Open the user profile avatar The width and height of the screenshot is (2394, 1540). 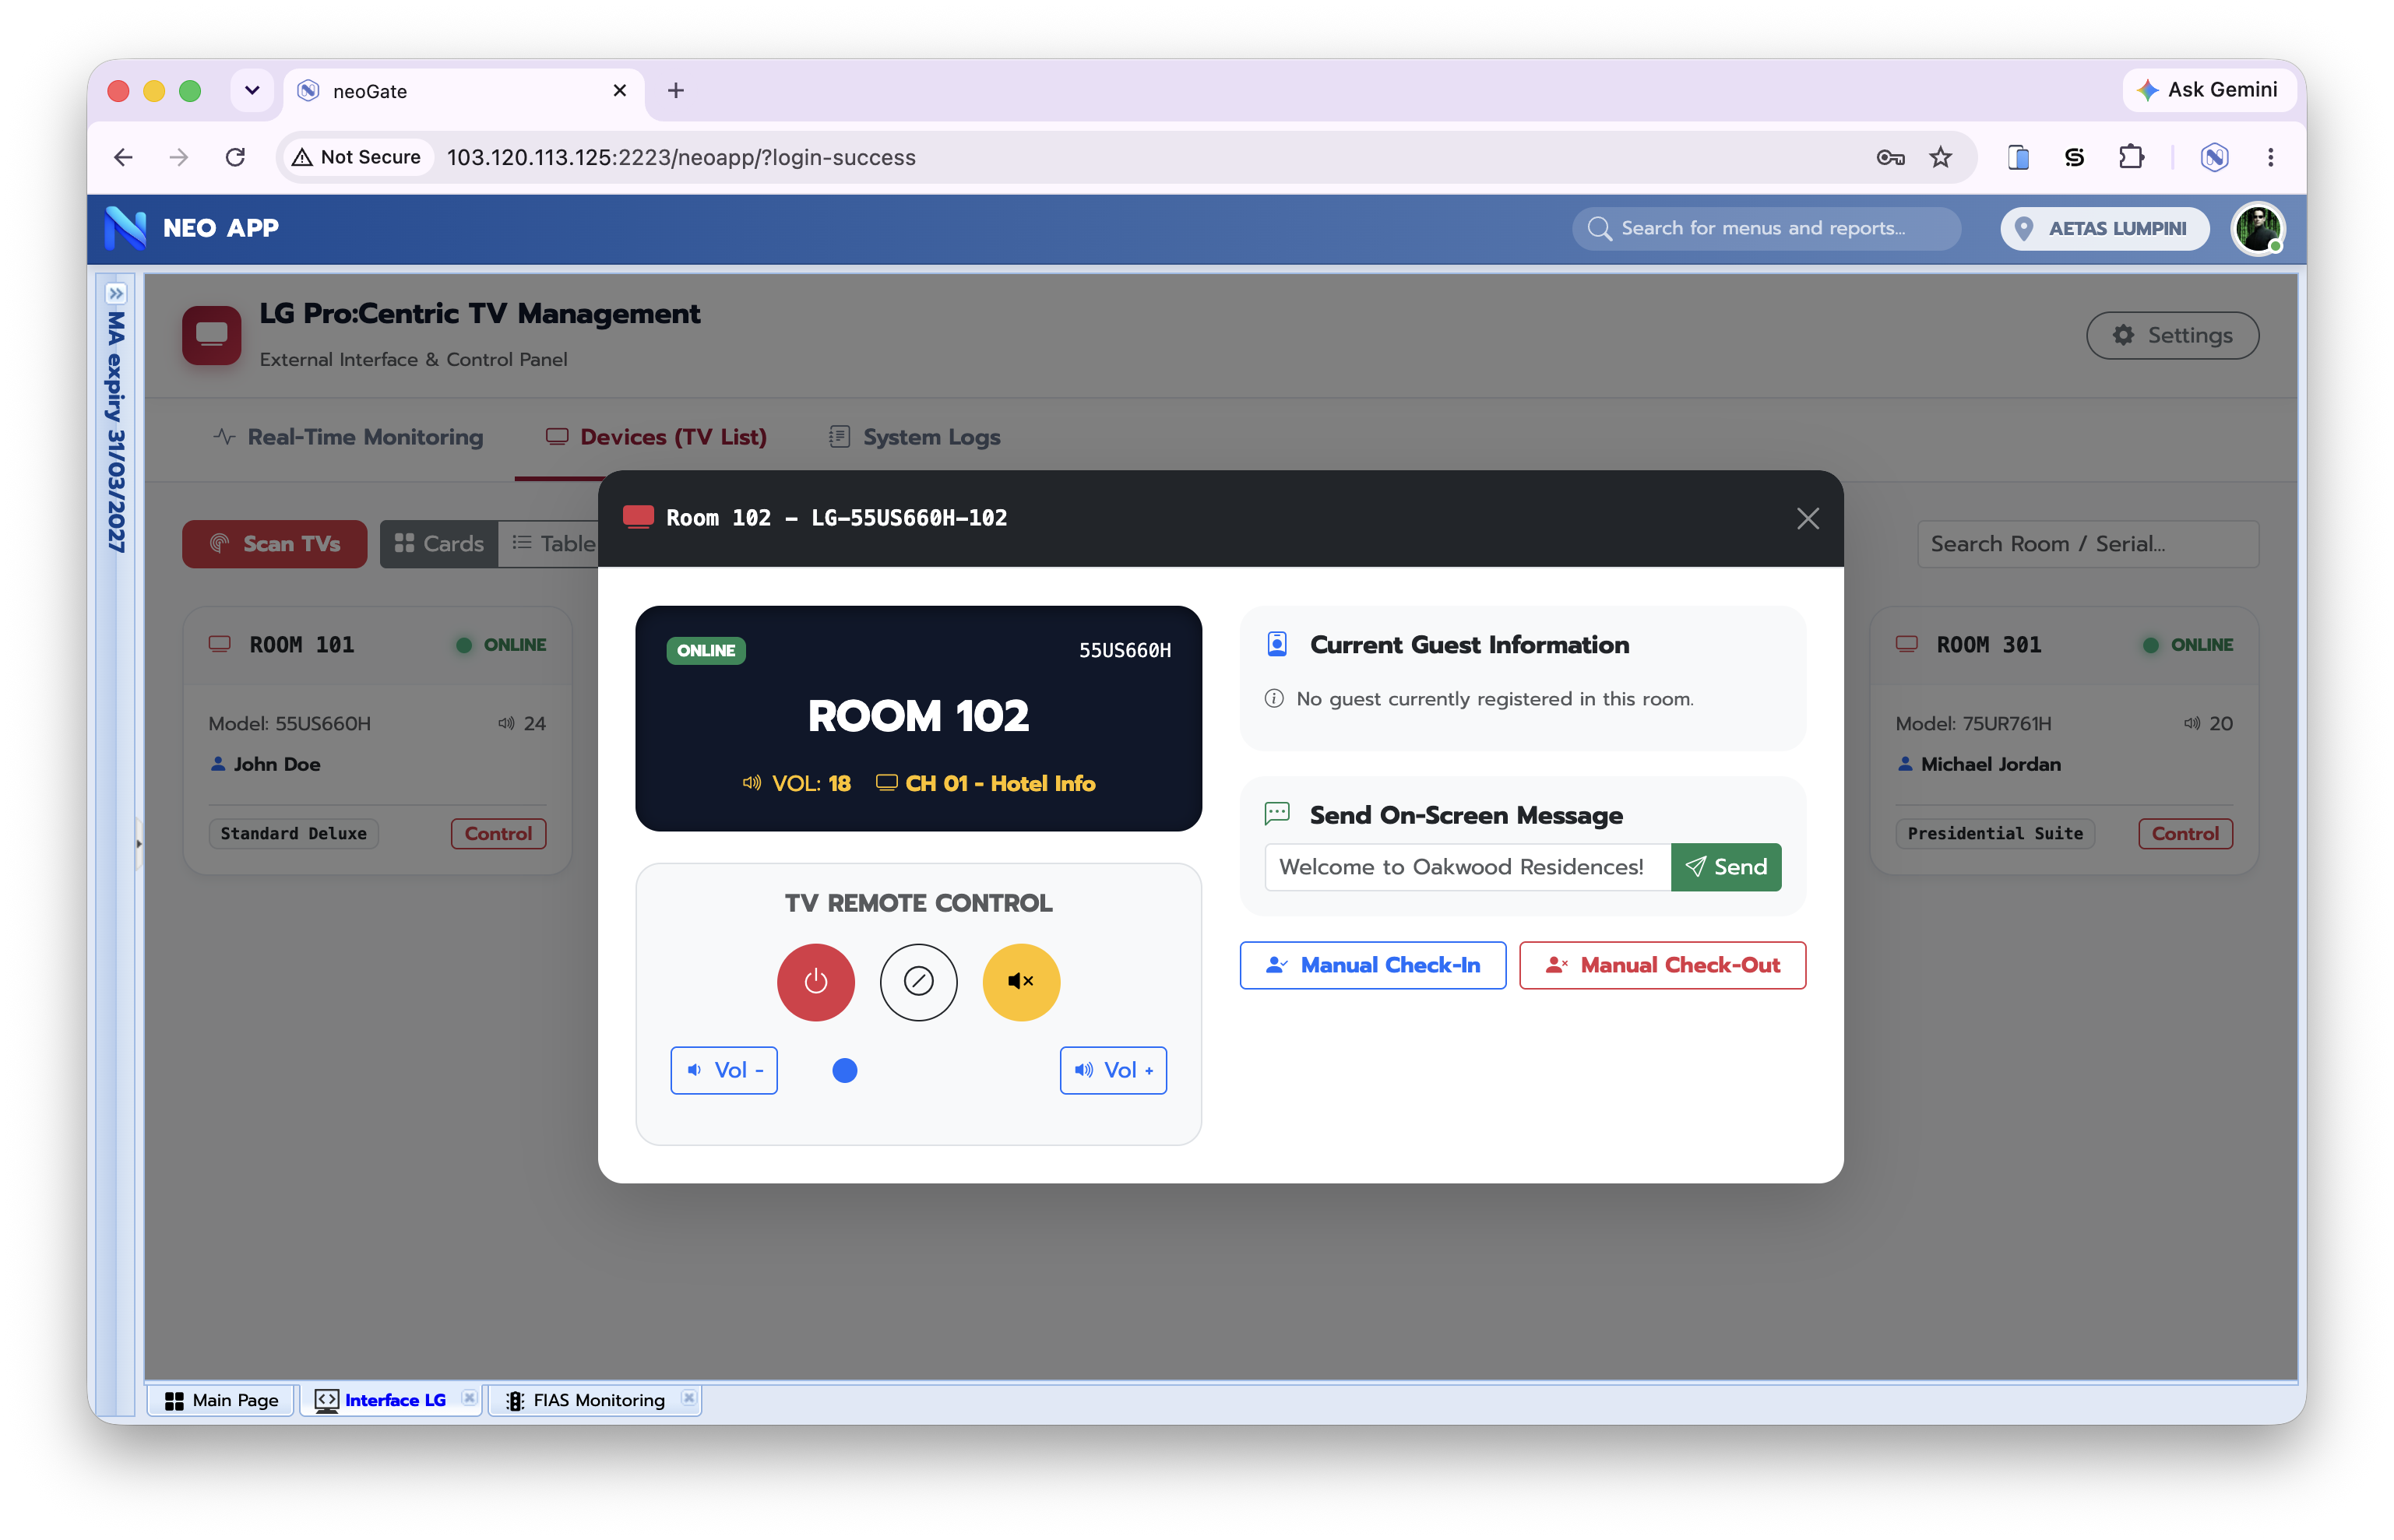click(2257, 229)
